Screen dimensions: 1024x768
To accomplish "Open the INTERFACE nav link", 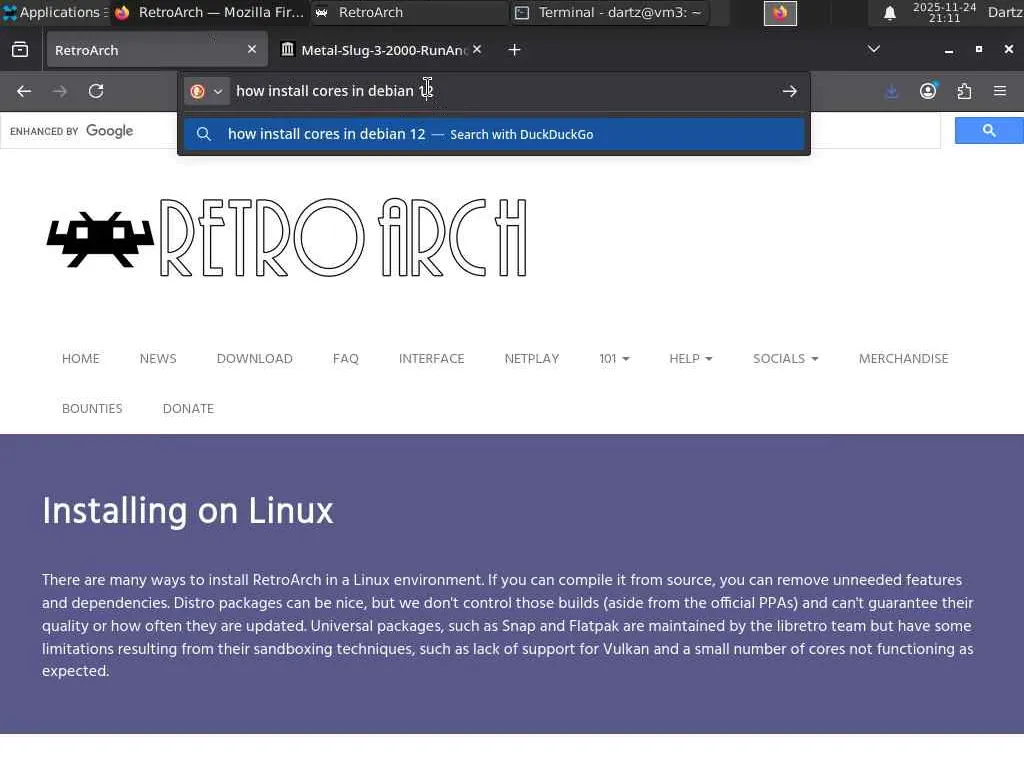I will [x=432, y=359].
